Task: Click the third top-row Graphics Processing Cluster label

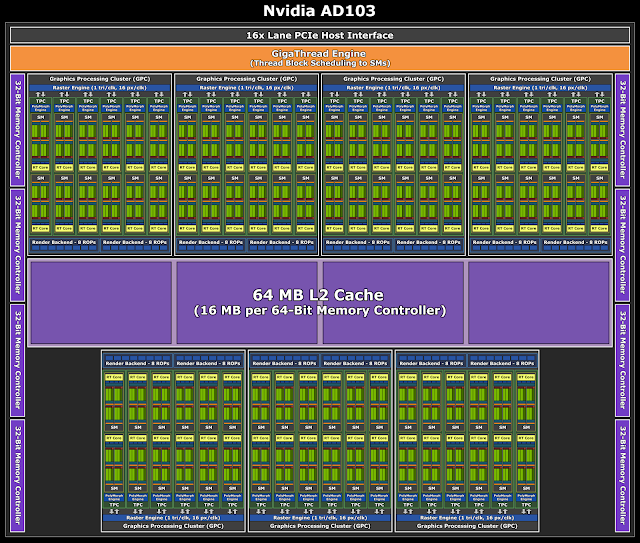Action: (x=393, y=79)
